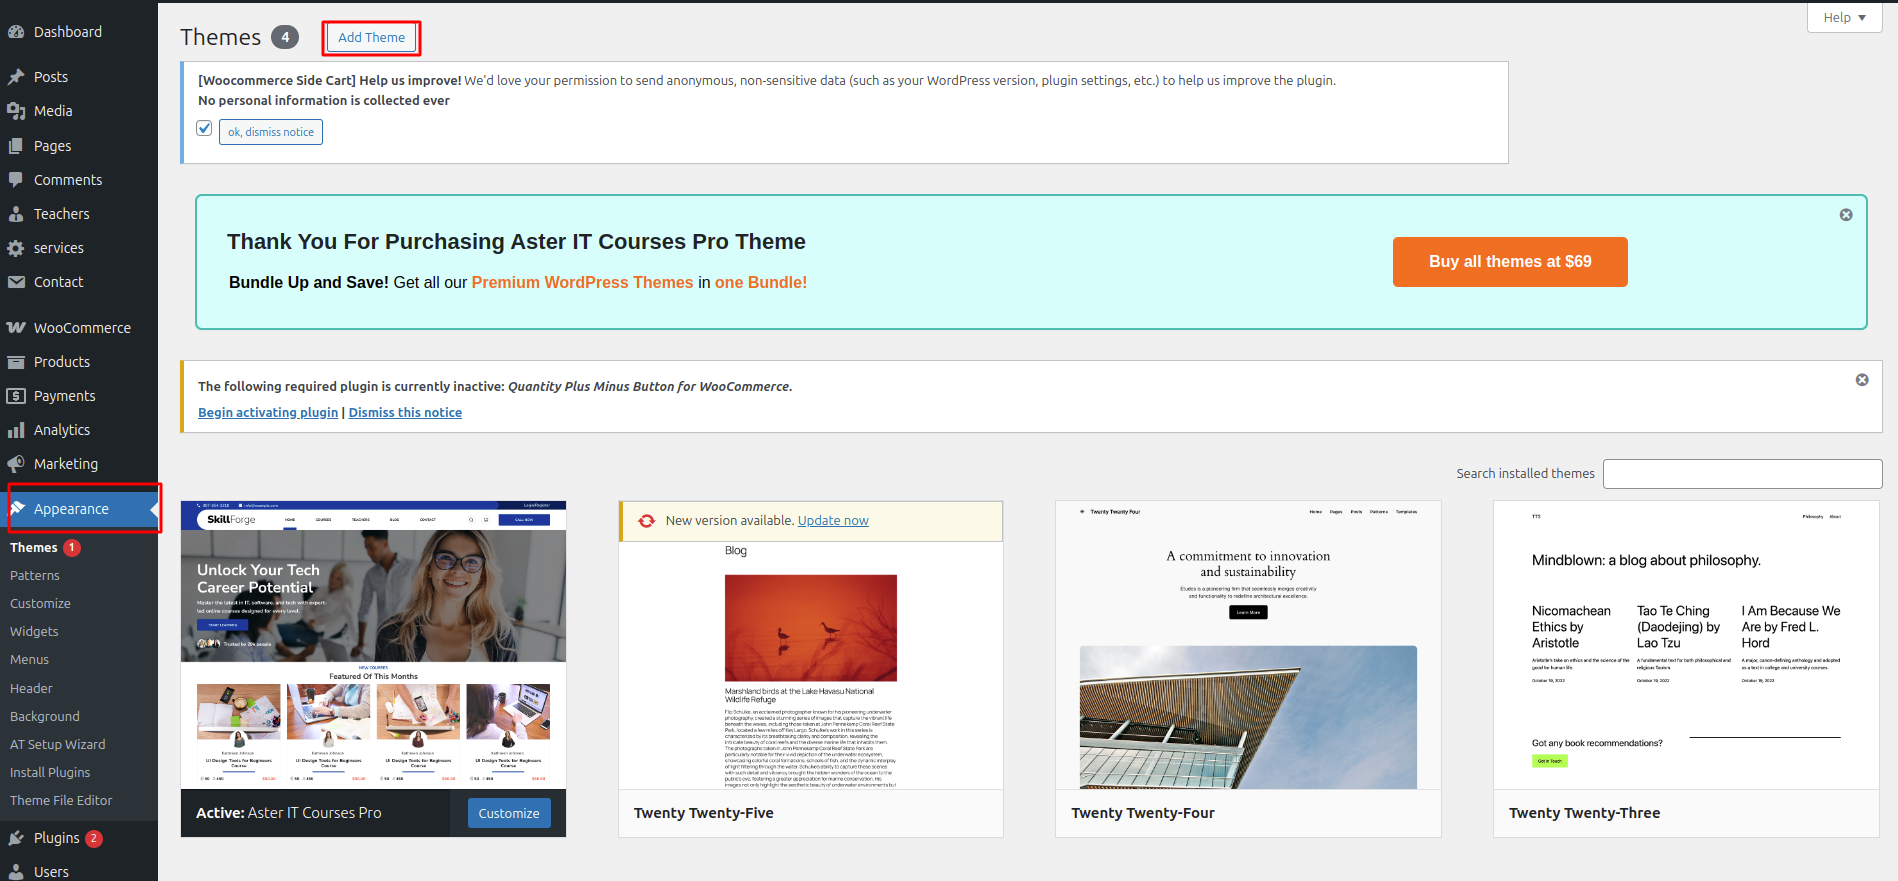
Task: Click the Posts pushpin icon
Action: 16,77
